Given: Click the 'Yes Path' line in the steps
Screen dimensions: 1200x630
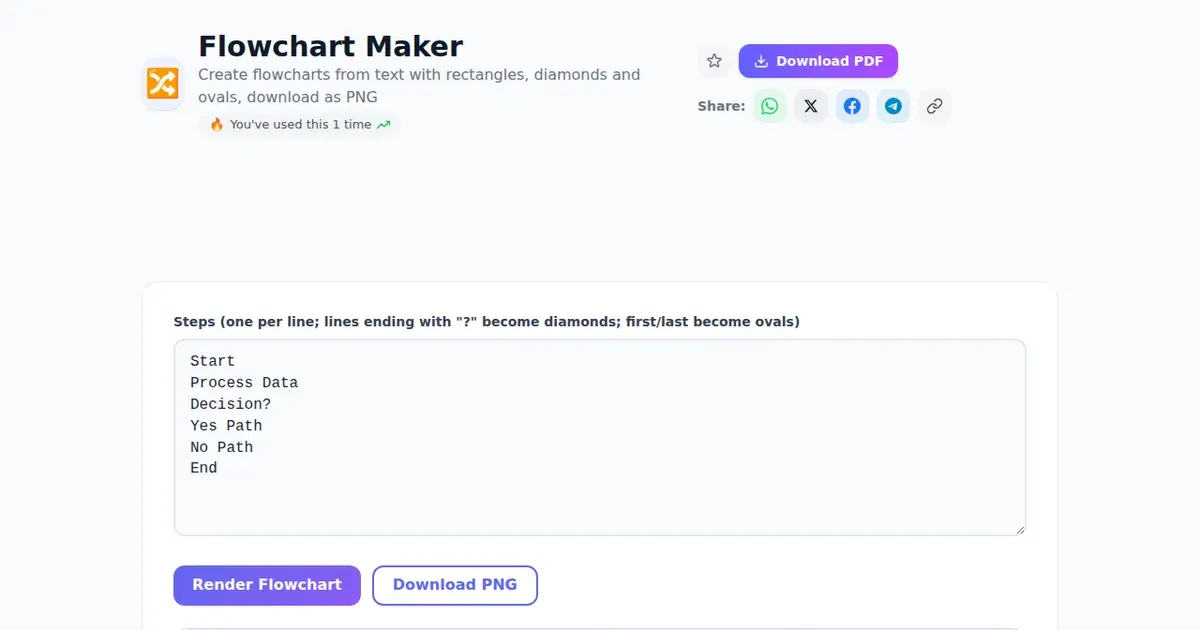Looking at the screenshot, I should click(226, 426).
